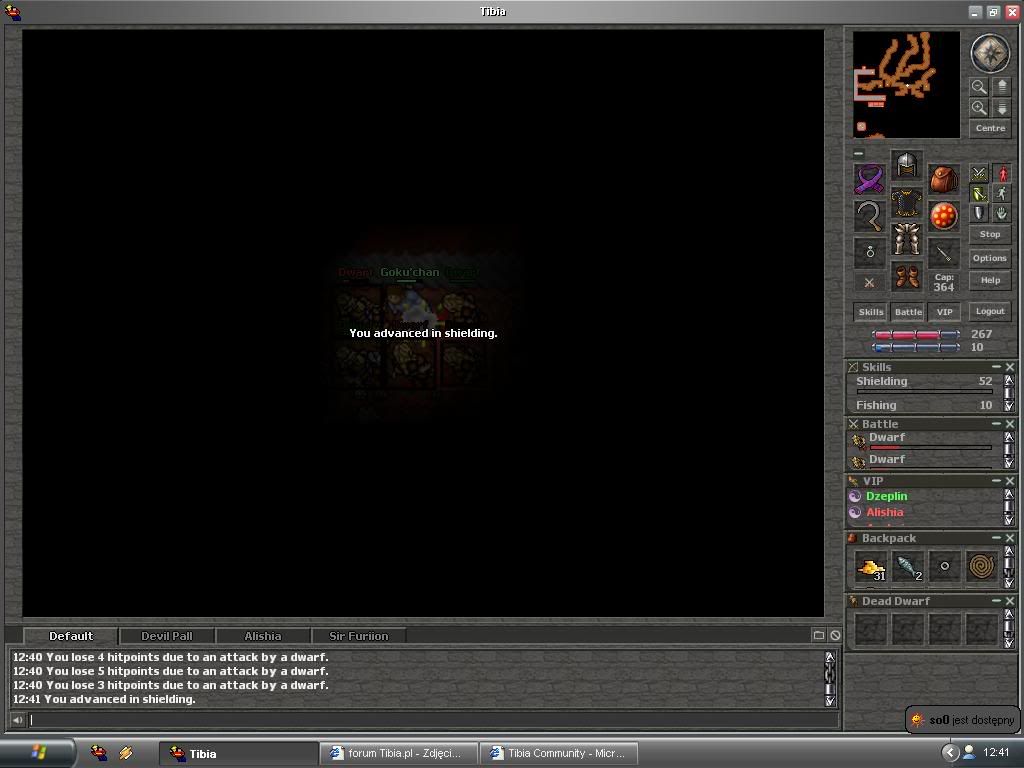Collapse the inventory panel with minus button
The height and width of the screenshot is (768, 1024).
(x=859, y=153)
